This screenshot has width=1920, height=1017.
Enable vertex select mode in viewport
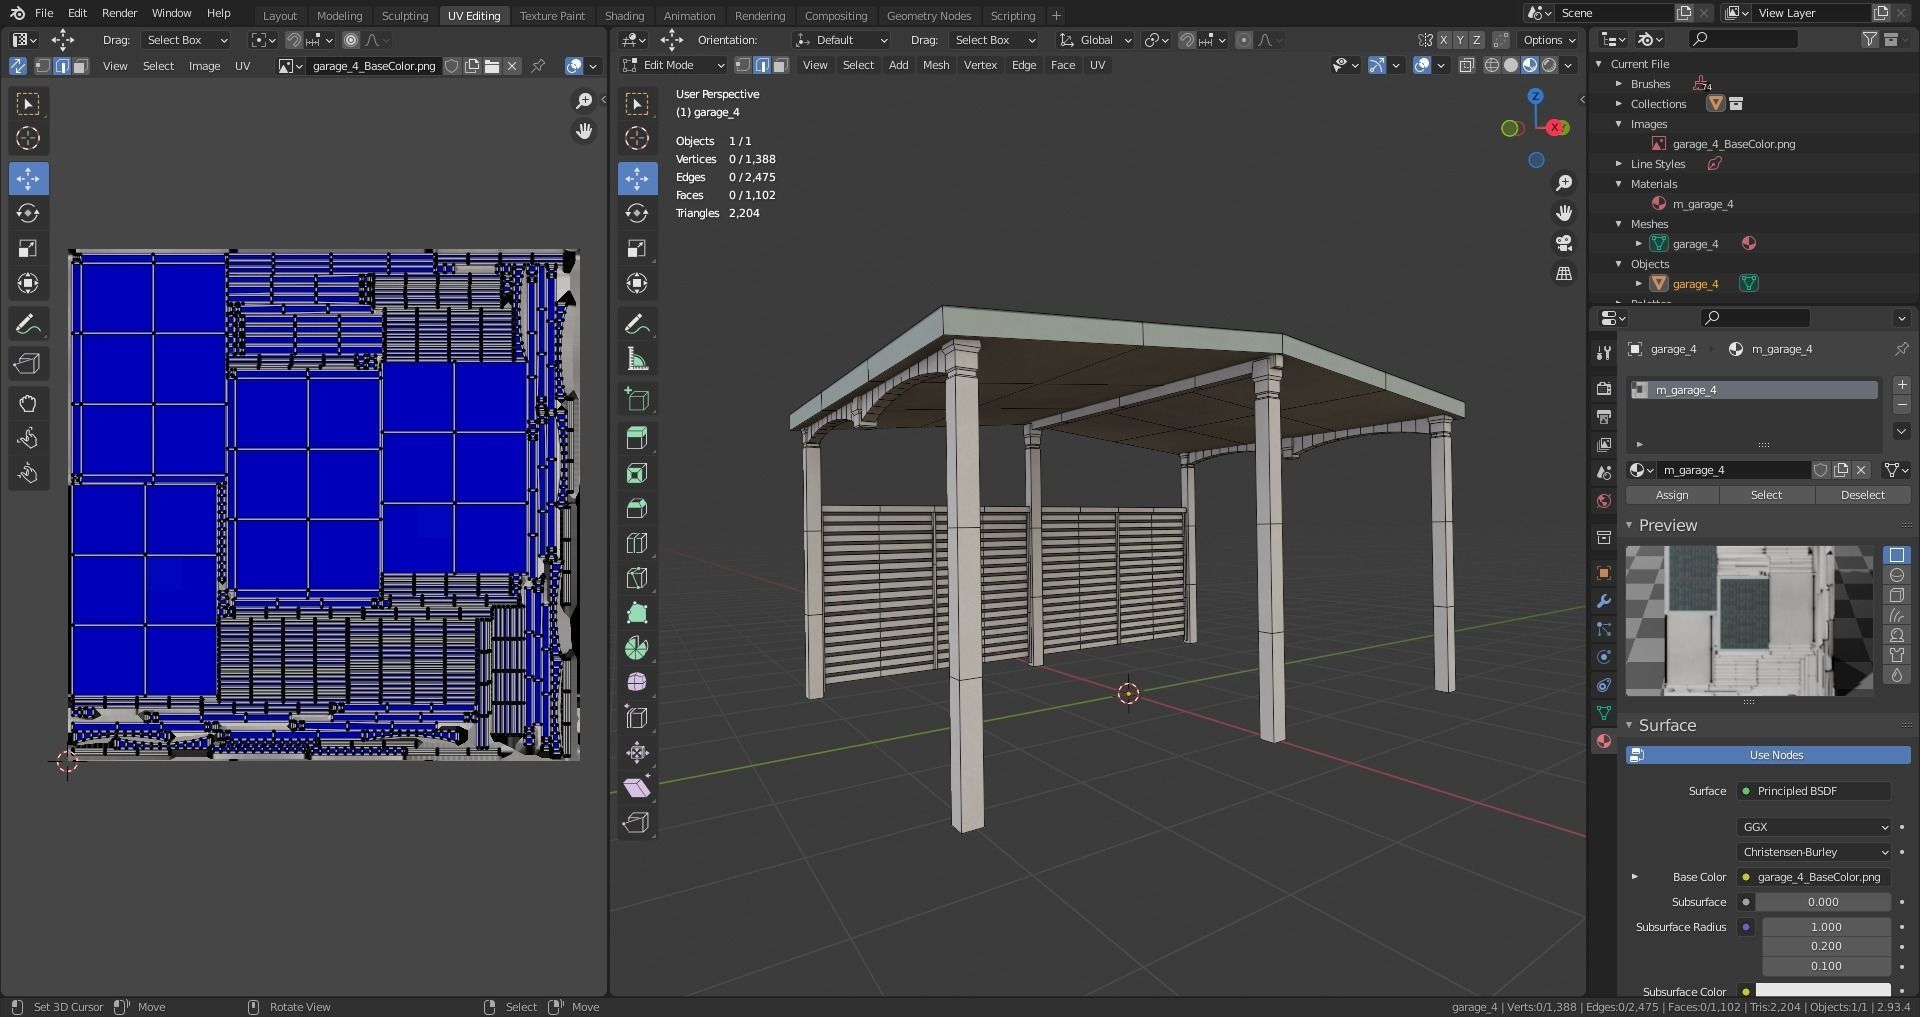pyautogui.click(x=743, y=65)
